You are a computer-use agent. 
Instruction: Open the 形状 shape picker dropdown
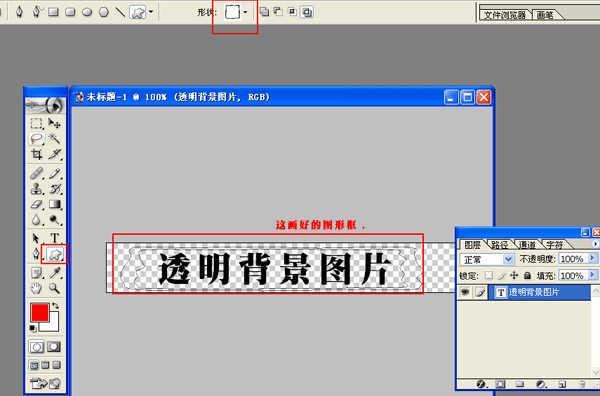(246, 12)
